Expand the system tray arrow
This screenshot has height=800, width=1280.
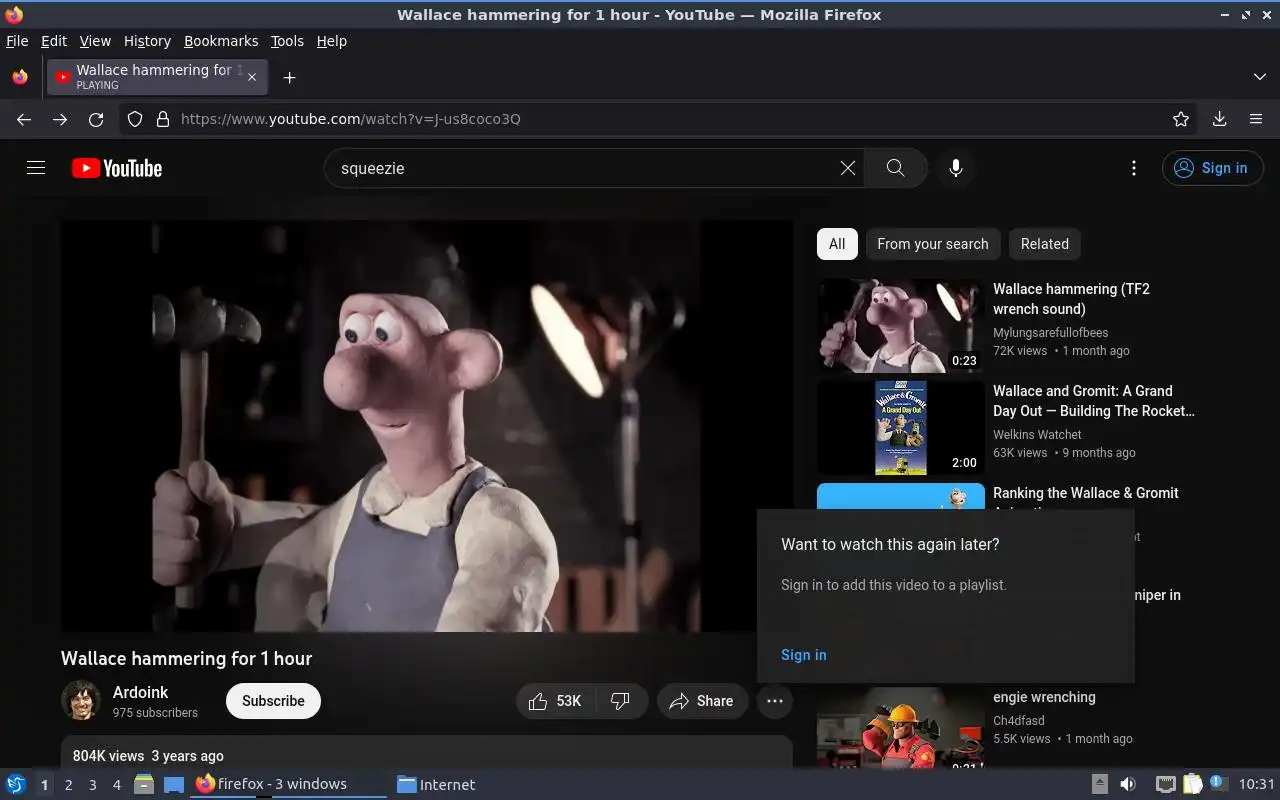pos(1099,784)
